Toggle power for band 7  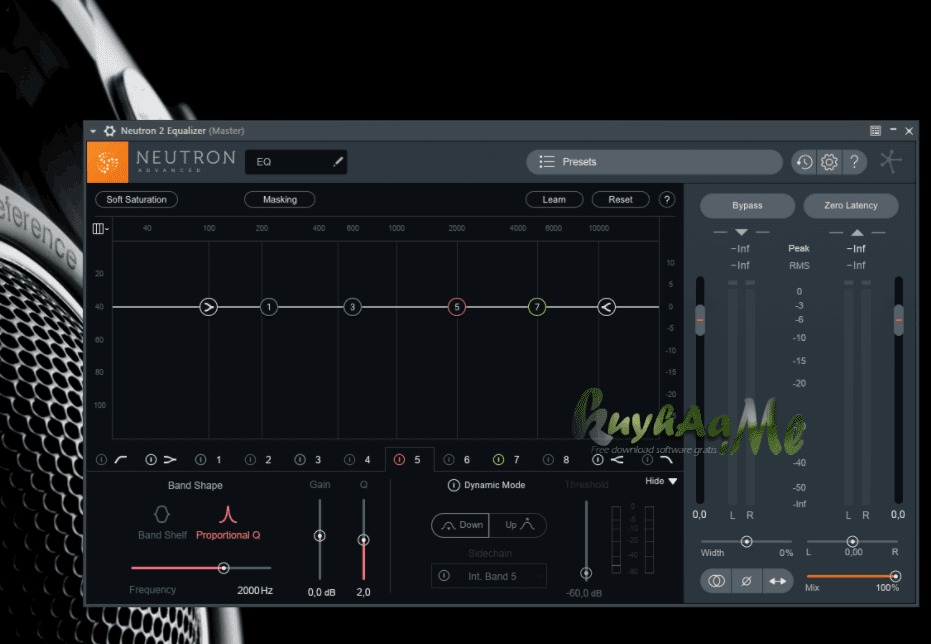(x=498, y=459)
